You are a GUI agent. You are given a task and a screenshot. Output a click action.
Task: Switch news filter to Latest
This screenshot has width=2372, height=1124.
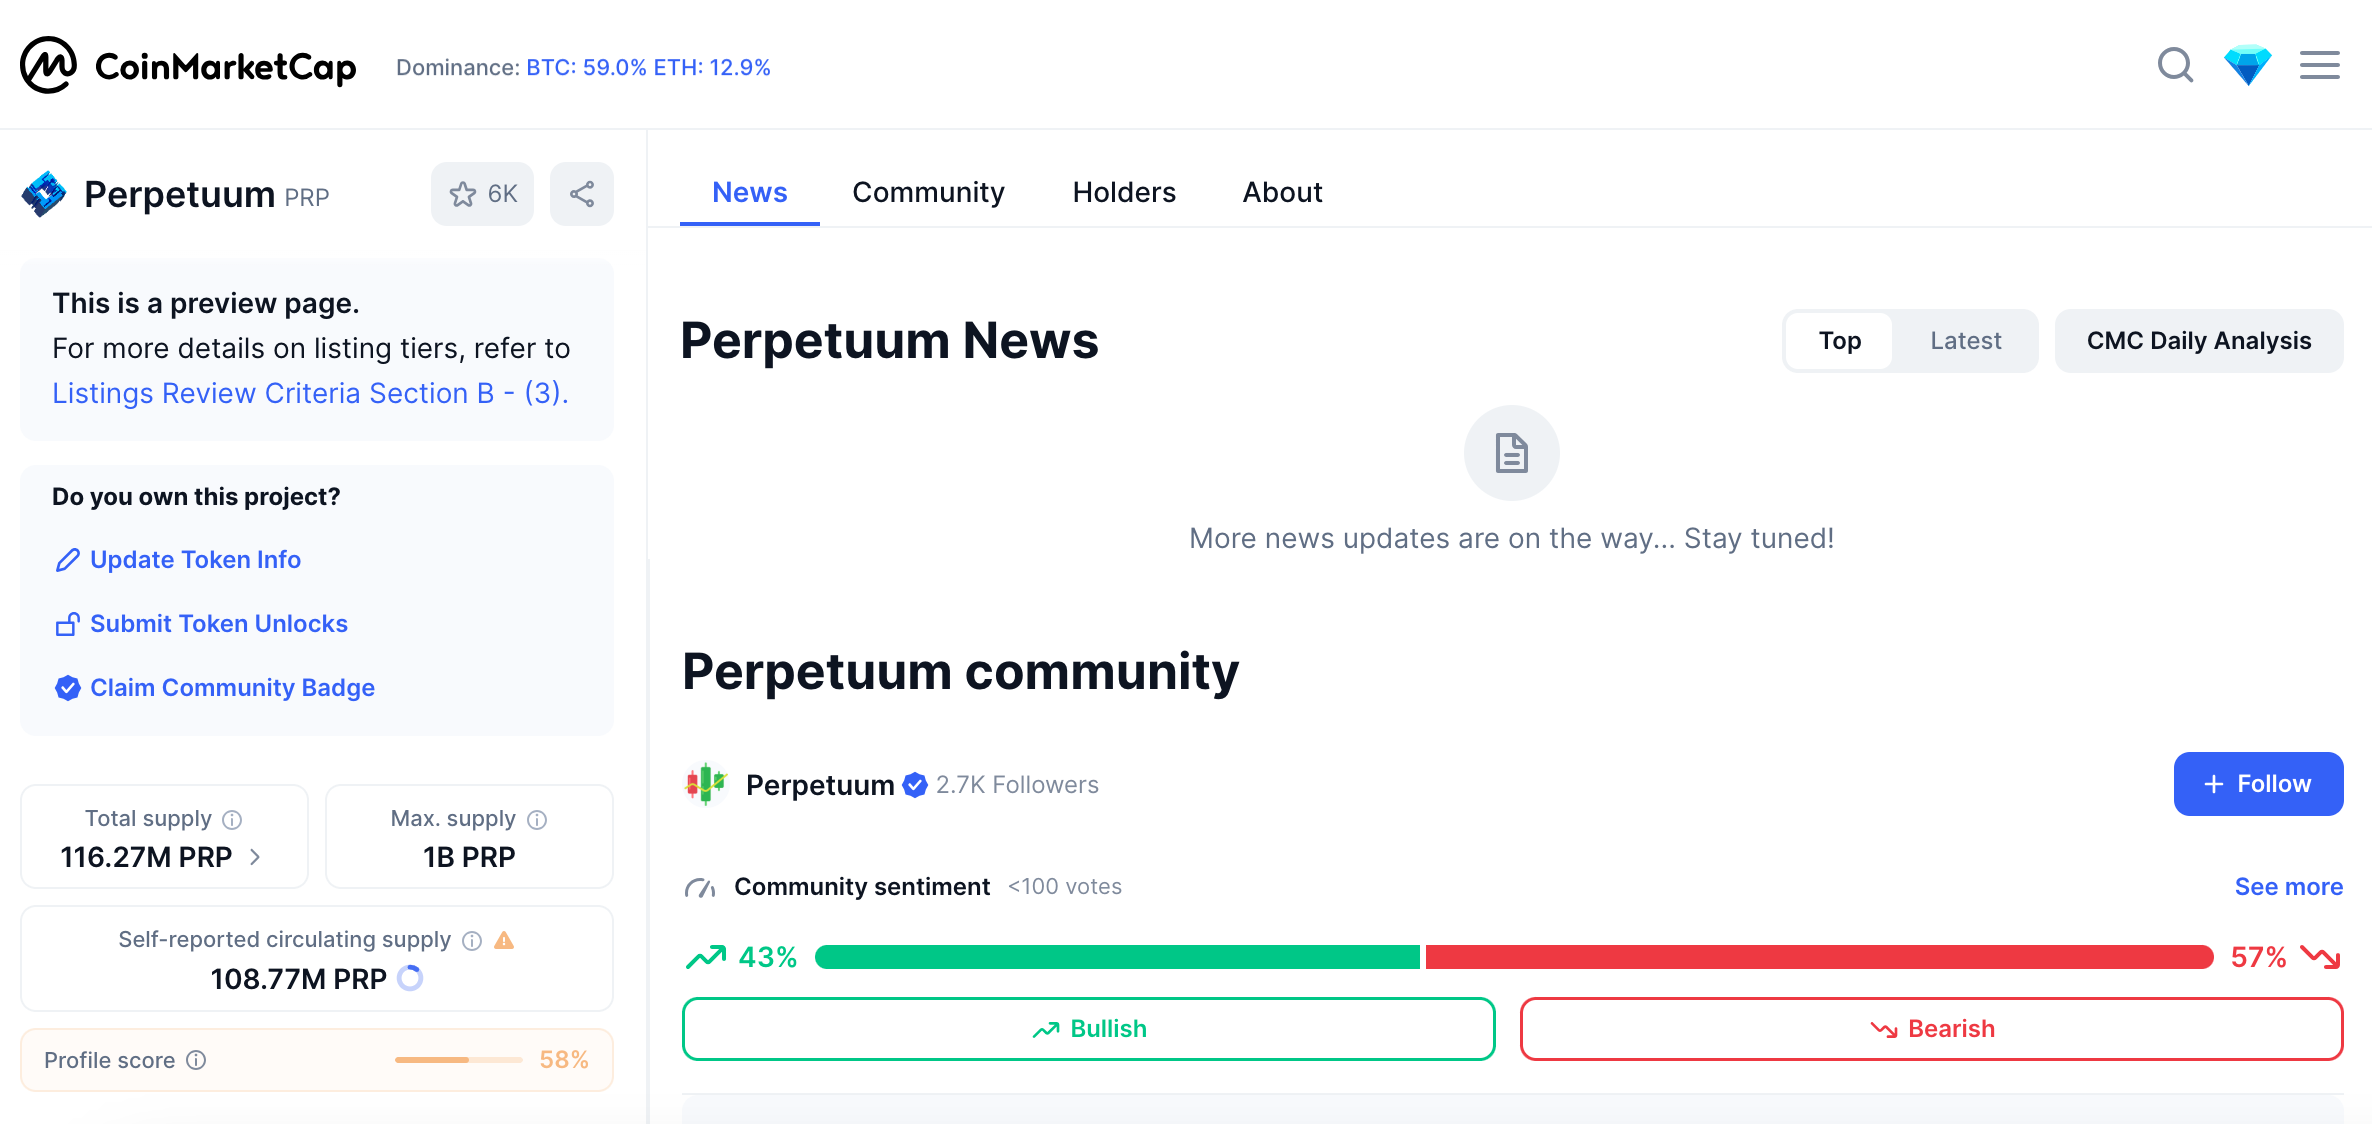click(x=1965, y=341)
